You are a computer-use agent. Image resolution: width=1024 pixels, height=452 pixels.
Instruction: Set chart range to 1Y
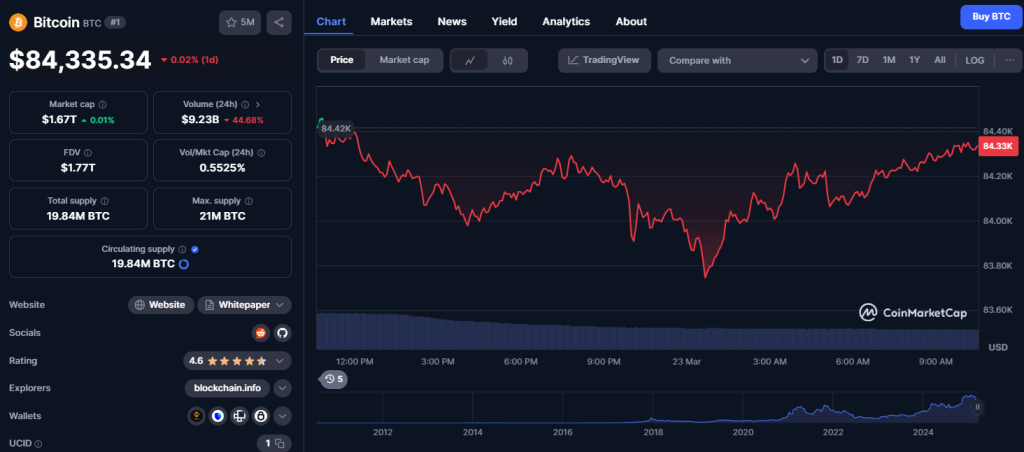click(x=914, y=60)
